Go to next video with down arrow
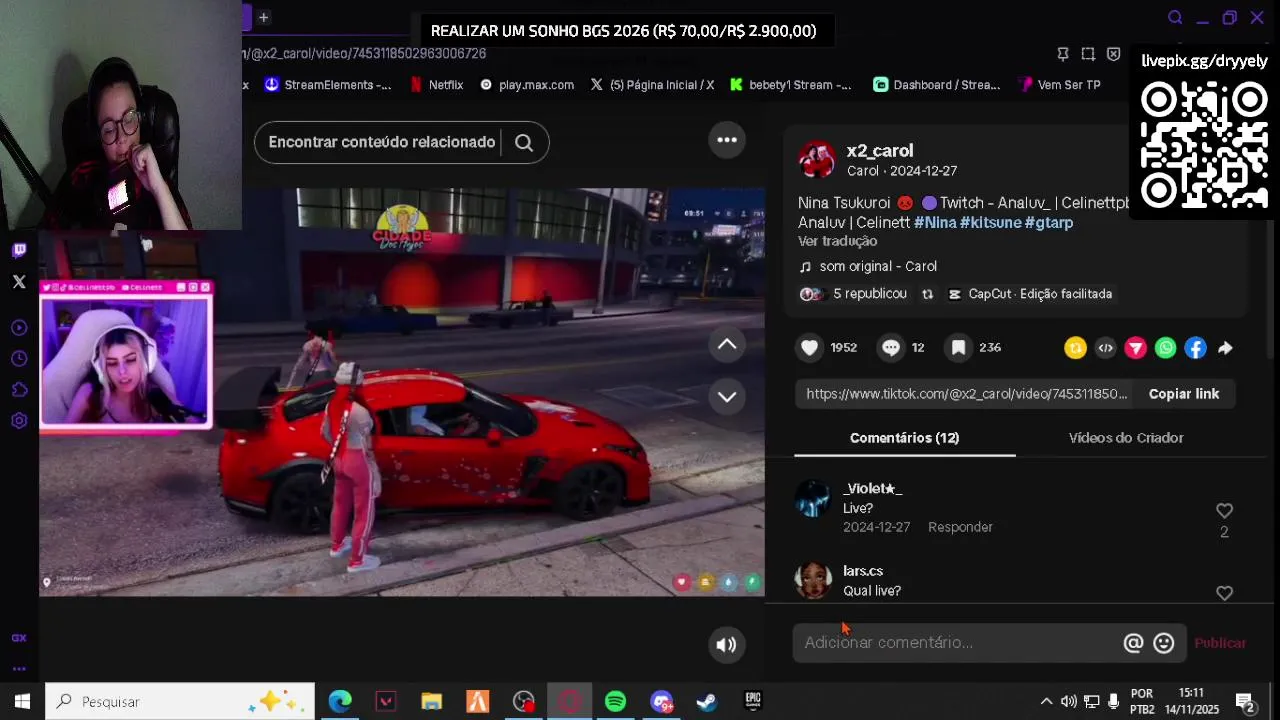1280x720 pixels. pyautogui.click(x=727, y=397)
